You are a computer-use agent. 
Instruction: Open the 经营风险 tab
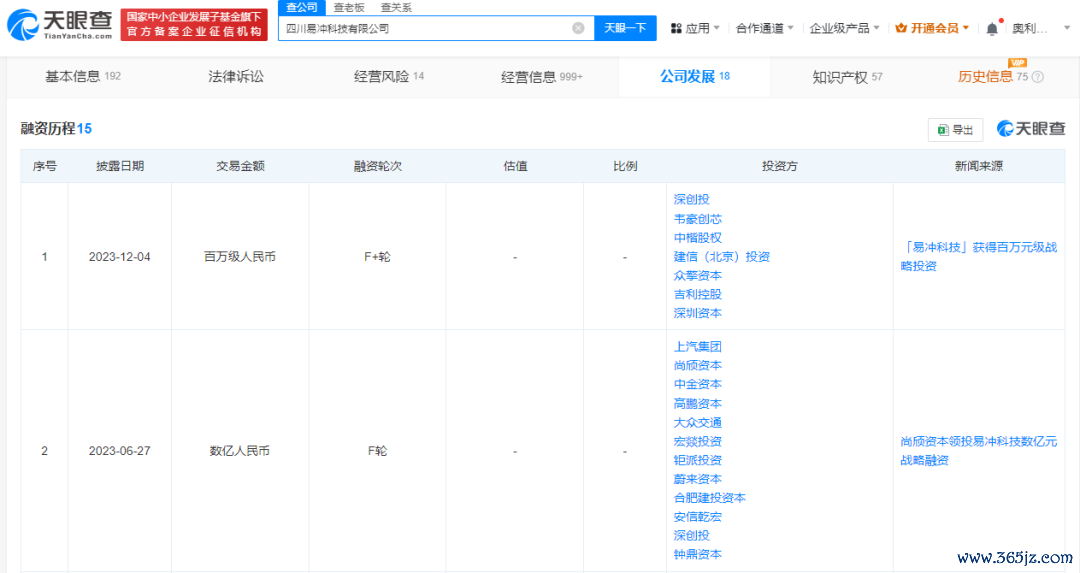(389, 76)
